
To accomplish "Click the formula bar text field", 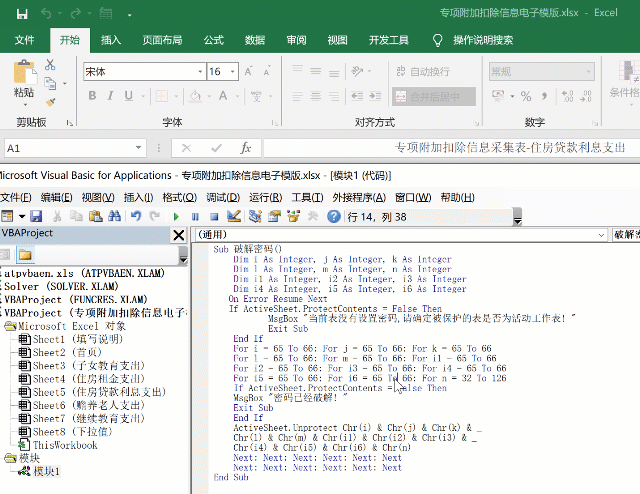I will 451,148.
